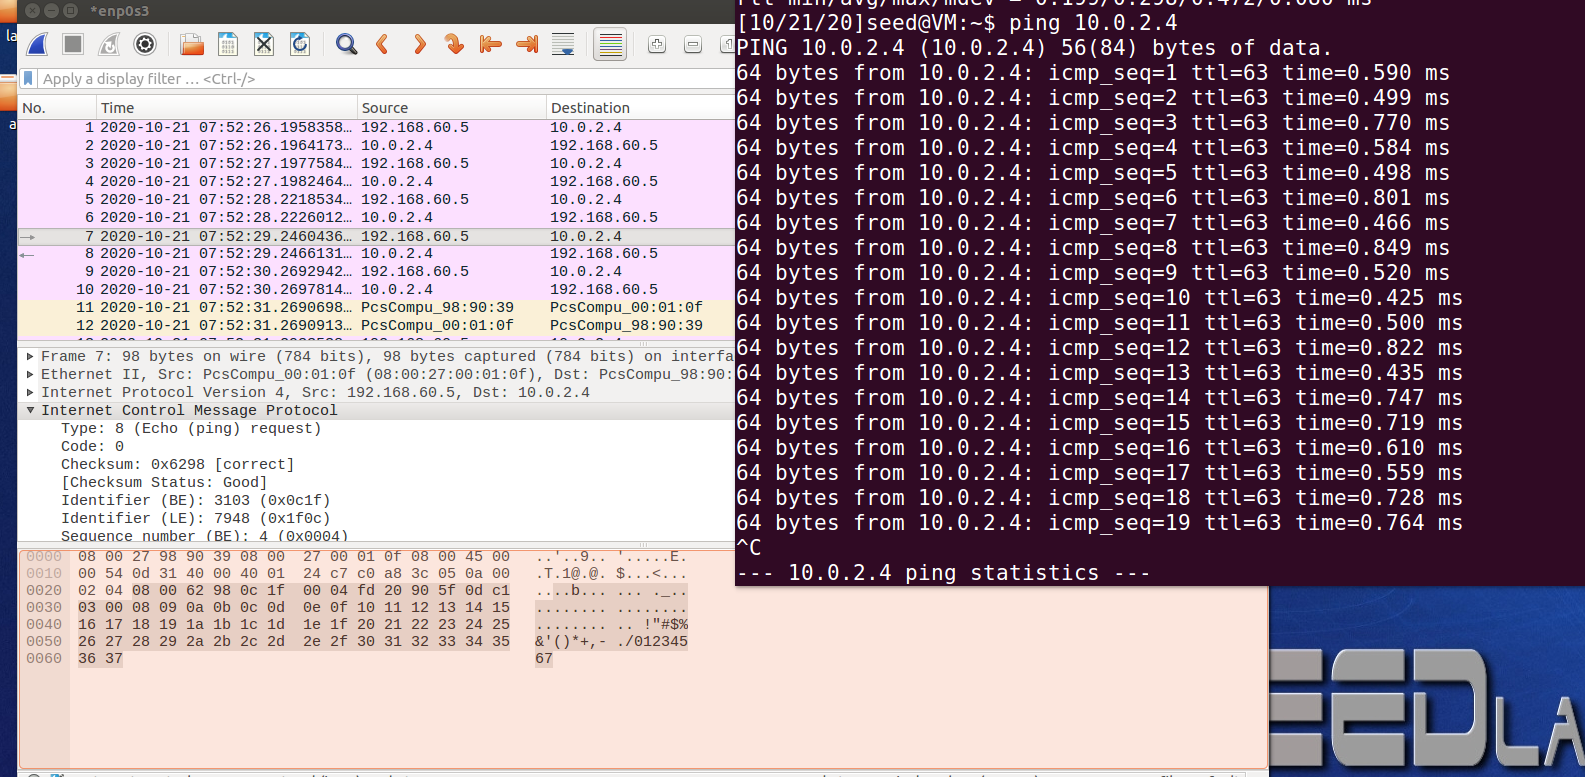Select packet 3 in the list
The height and width of the screenshot is (777, 1585).
pos(376,164)
